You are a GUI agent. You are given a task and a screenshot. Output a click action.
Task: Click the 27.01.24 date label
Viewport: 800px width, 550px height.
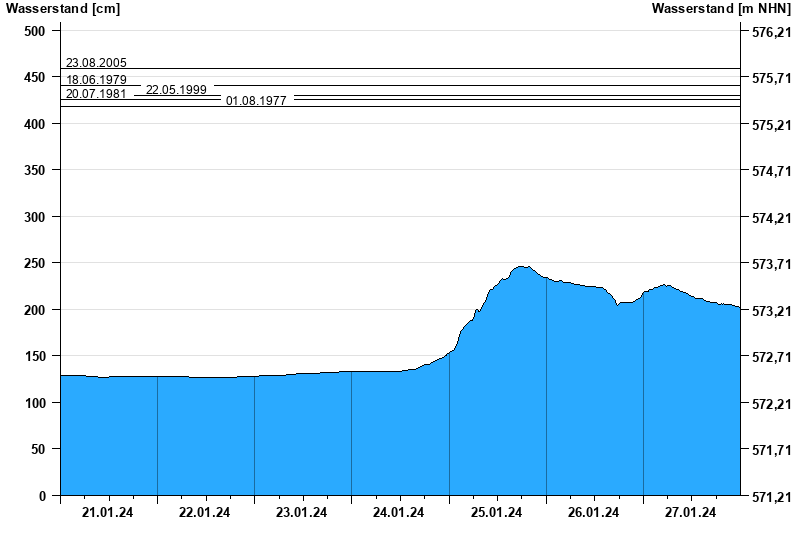(x=691, y=513)
